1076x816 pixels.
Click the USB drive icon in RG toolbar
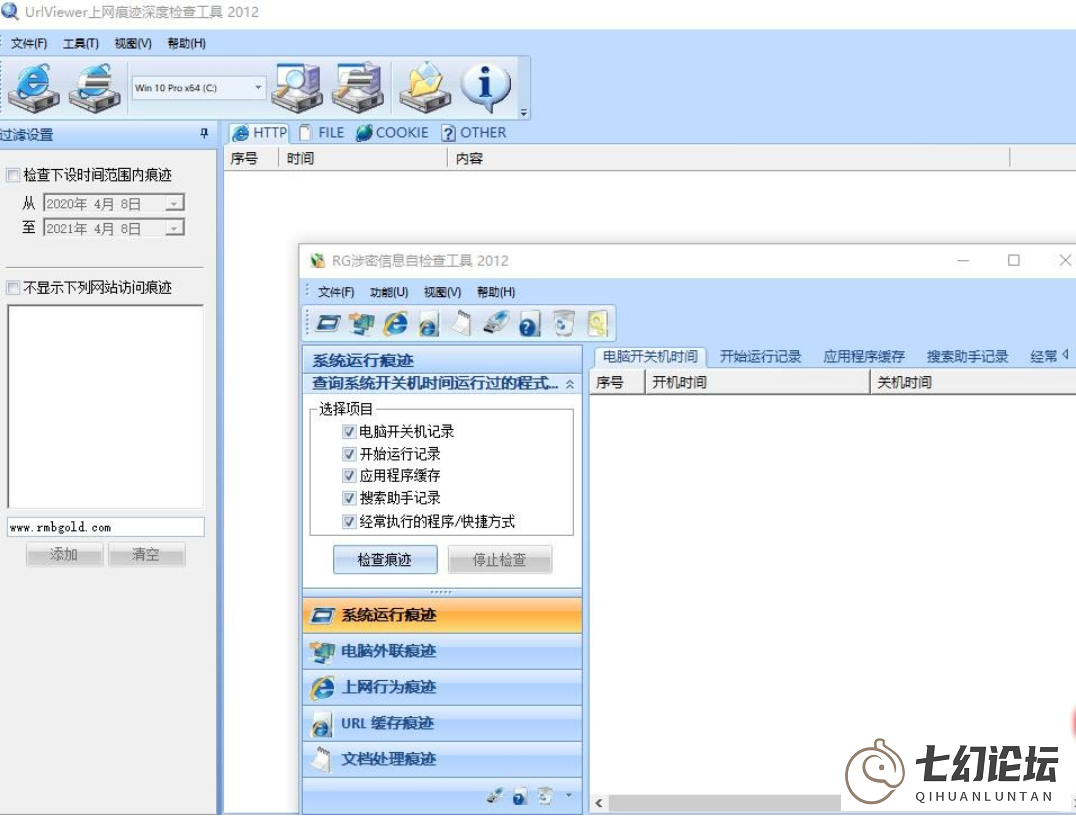(496, 323)
